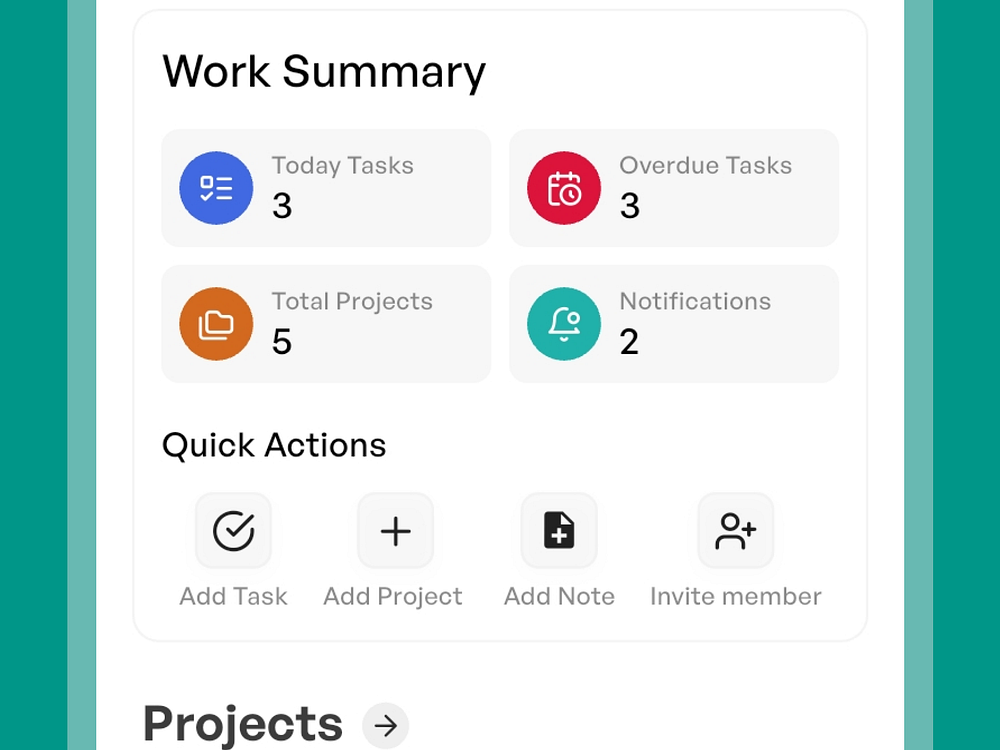Screen dimensions: 1000x750
Task: Expand Projects using the arrow button
Action: click(x=385, y=725)
